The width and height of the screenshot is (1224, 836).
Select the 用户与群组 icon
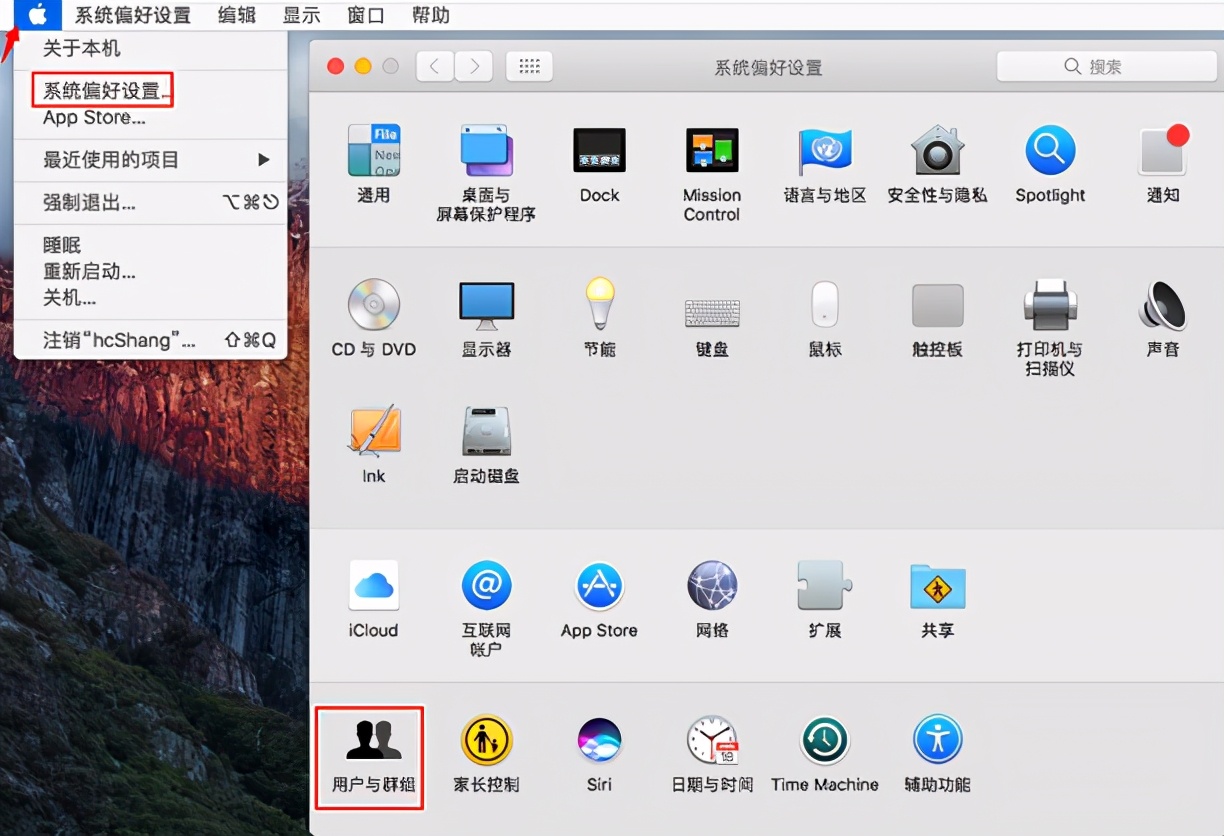pos(369,745)
